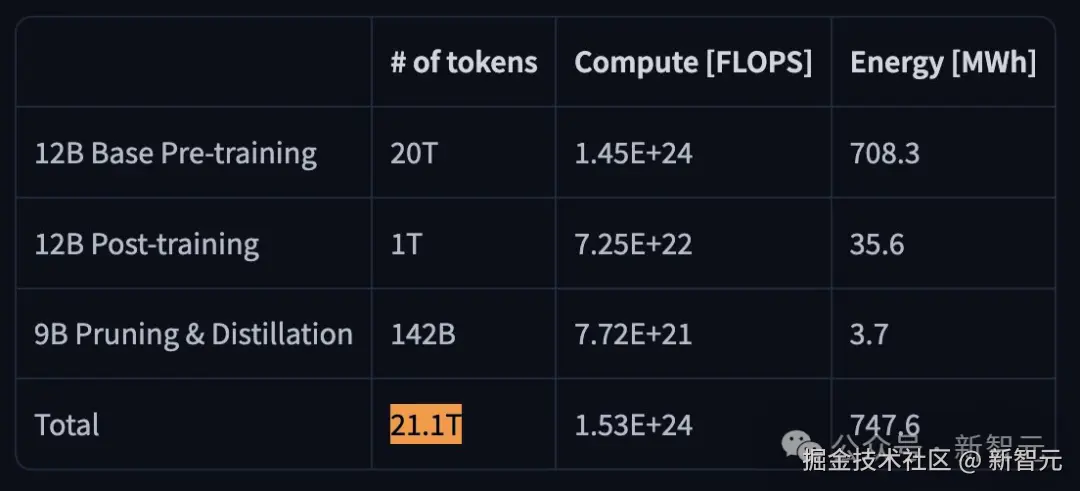
Task: Select the 1.53E+24 total compute value
Action: (x=633, y=425)
